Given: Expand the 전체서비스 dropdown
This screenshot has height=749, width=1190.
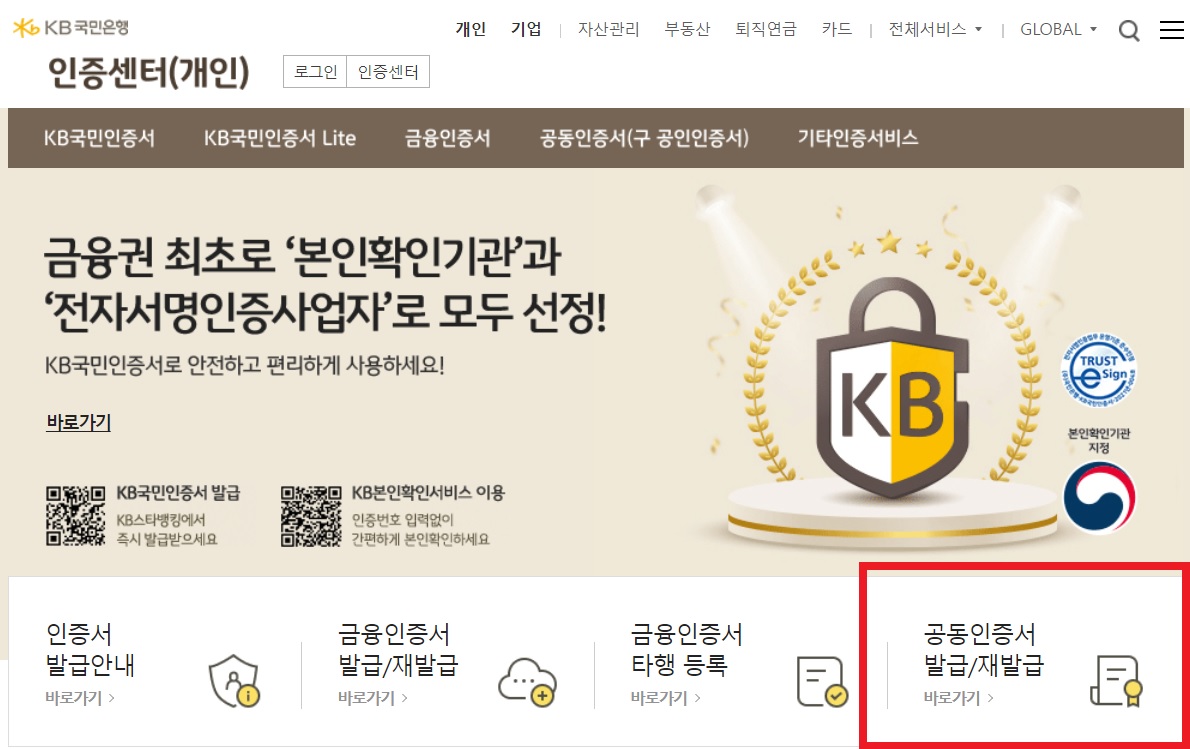Looking at the screenshot, I should click(x=935, y=29).
